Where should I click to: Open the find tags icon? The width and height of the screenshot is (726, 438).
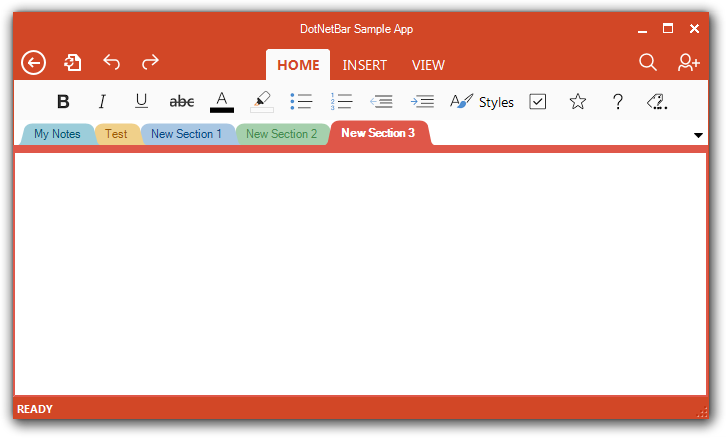(657, 101)
